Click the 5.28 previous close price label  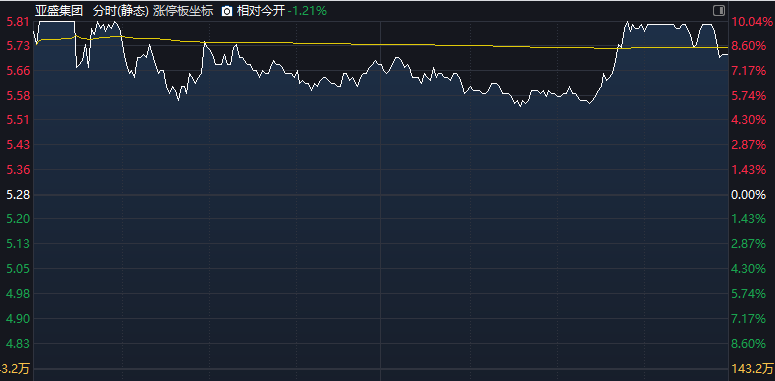tap(17, 195)
